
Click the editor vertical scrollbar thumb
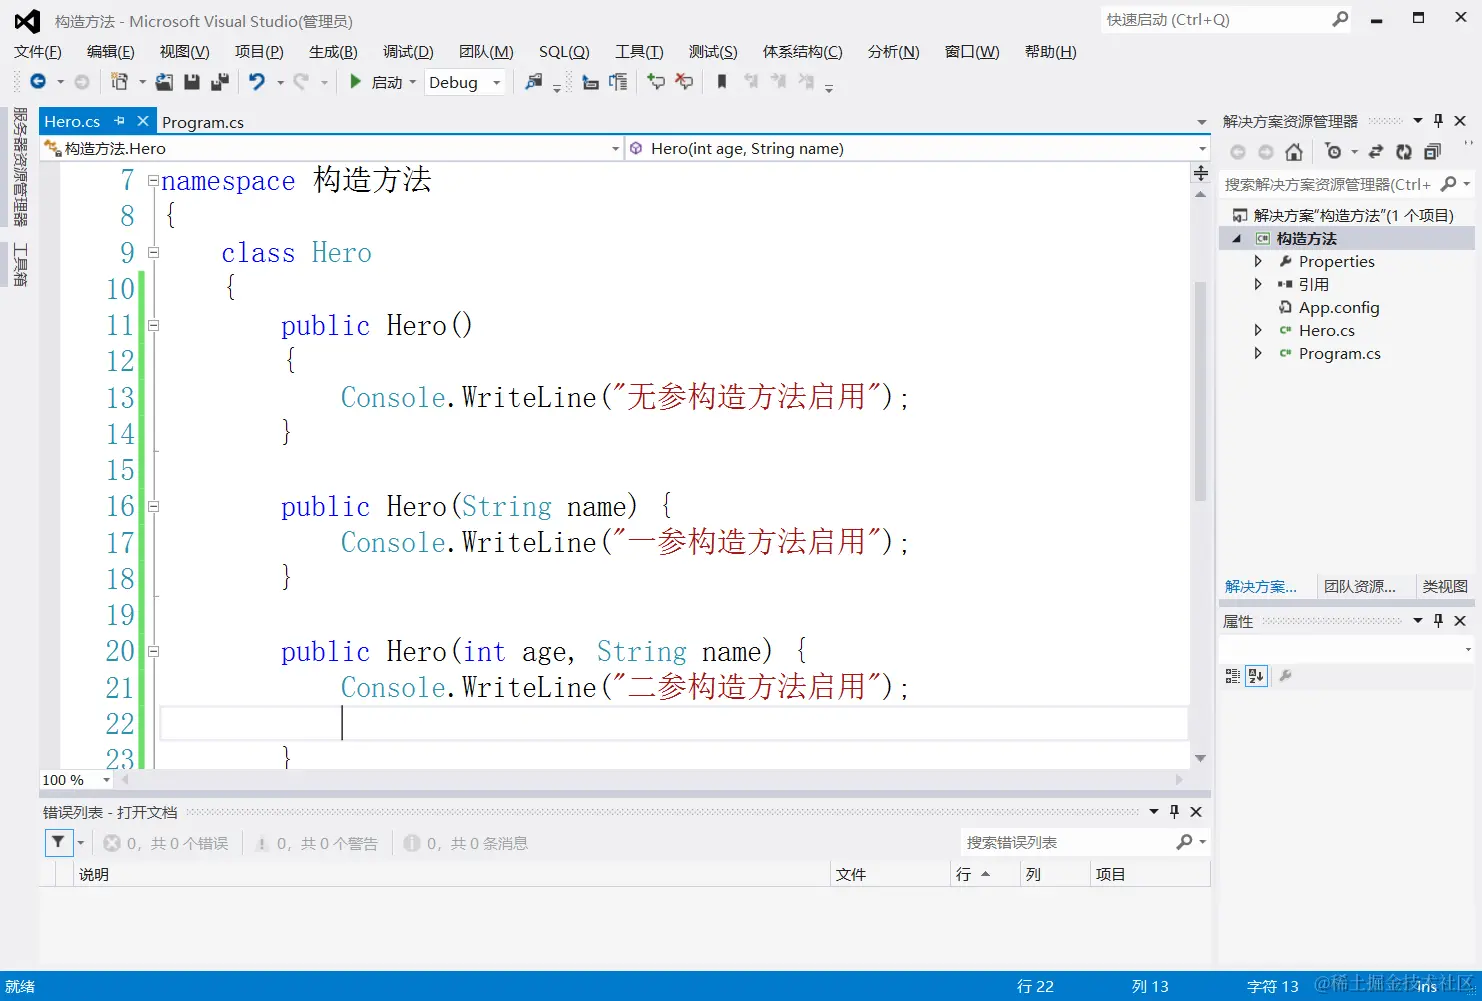pyautogui.click(x=1200, y=391)
